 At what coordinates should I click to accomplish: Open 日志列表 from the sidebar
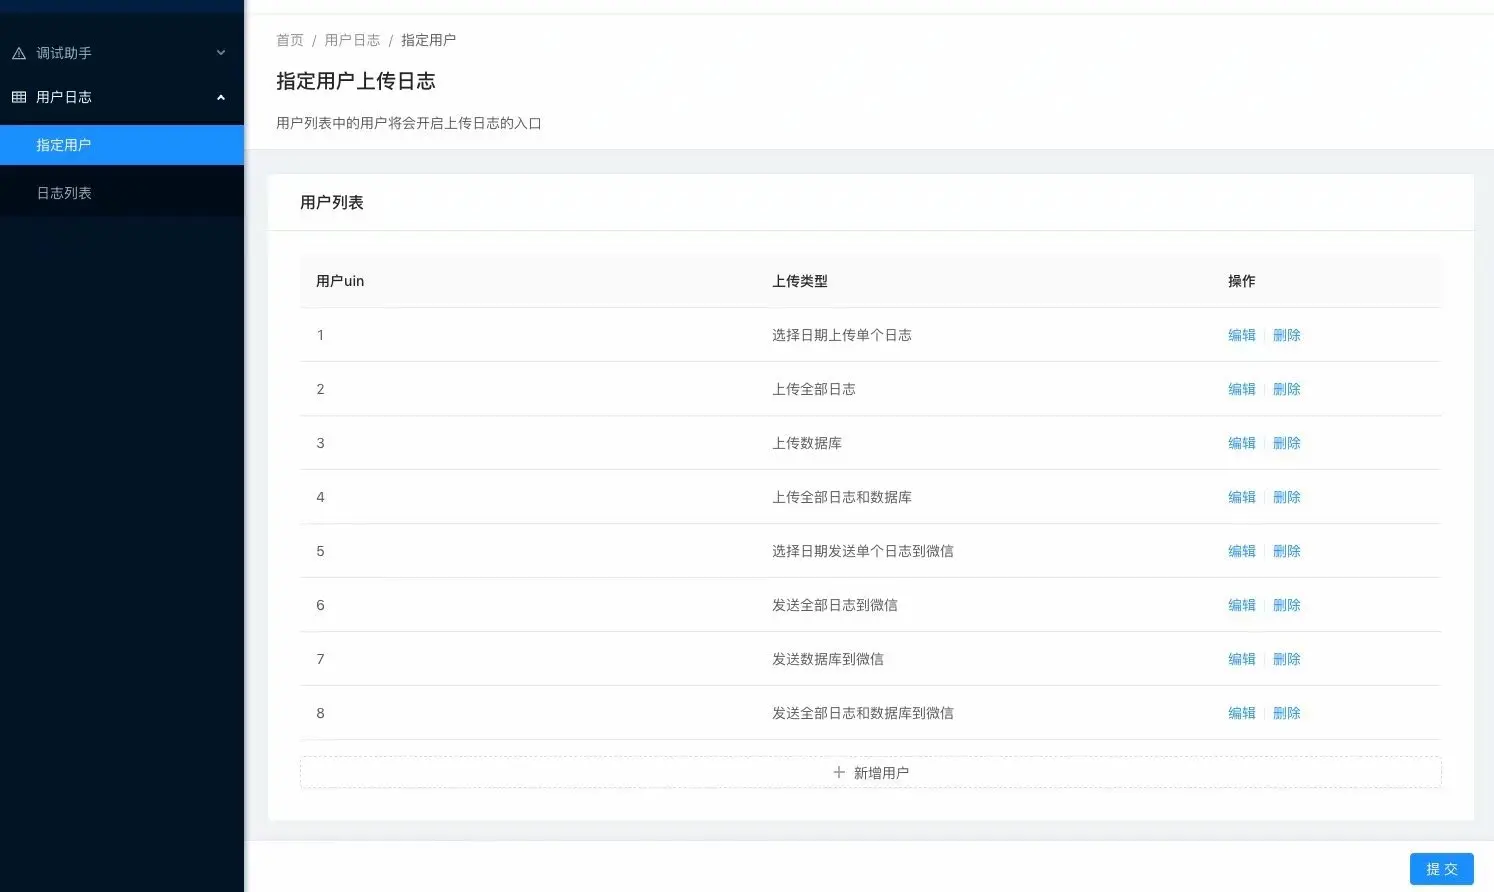(64, 192)
